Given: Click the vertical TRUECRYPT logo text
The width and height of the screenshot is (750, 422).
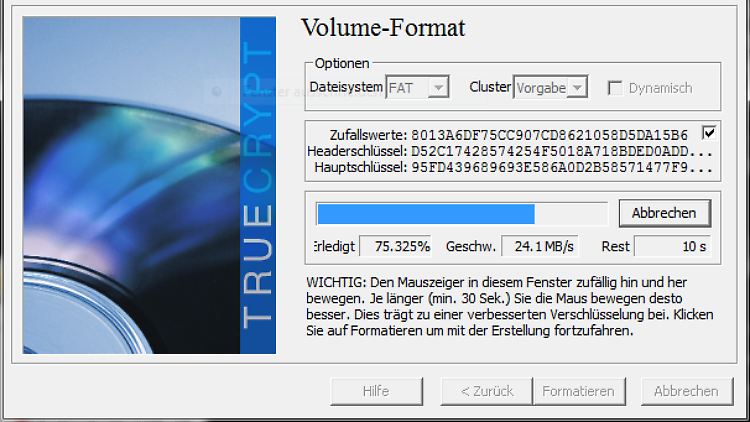Looking at the screenshot, I should coord(257,185).
